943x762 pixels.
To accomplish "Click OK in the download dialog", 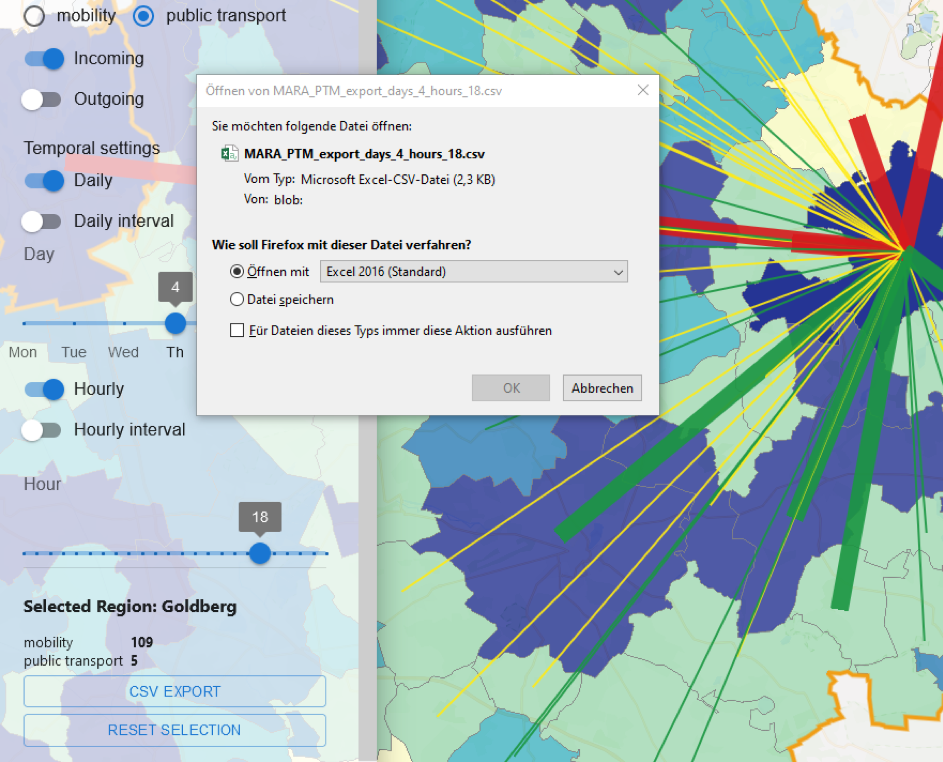I will click(511, 388).
